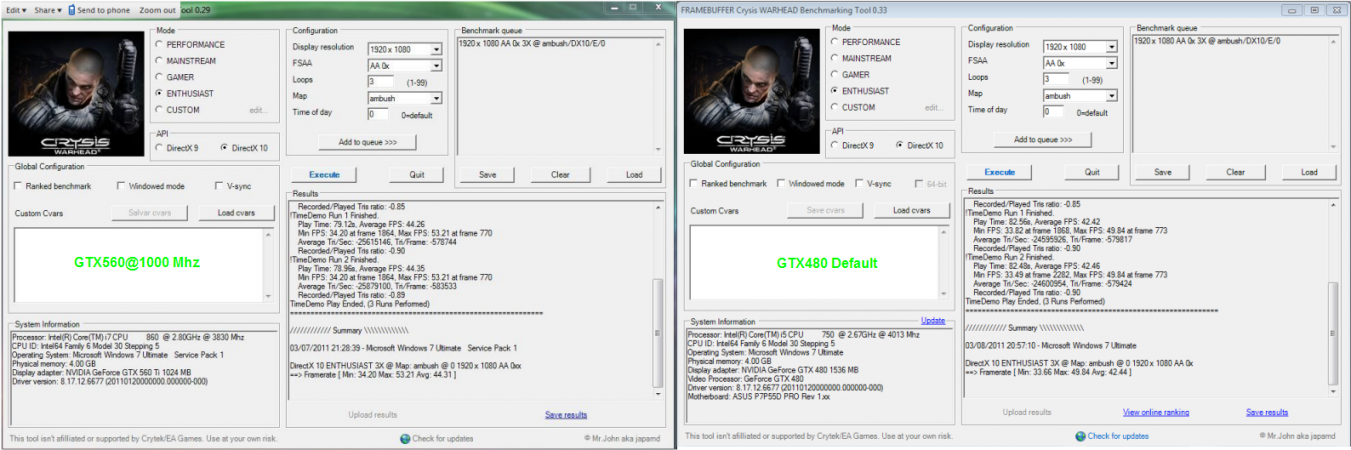Click Load cvars in the 0.33 window
Image resolution: width=1351 pixels, height=450 pixels.
click(914, 211)
